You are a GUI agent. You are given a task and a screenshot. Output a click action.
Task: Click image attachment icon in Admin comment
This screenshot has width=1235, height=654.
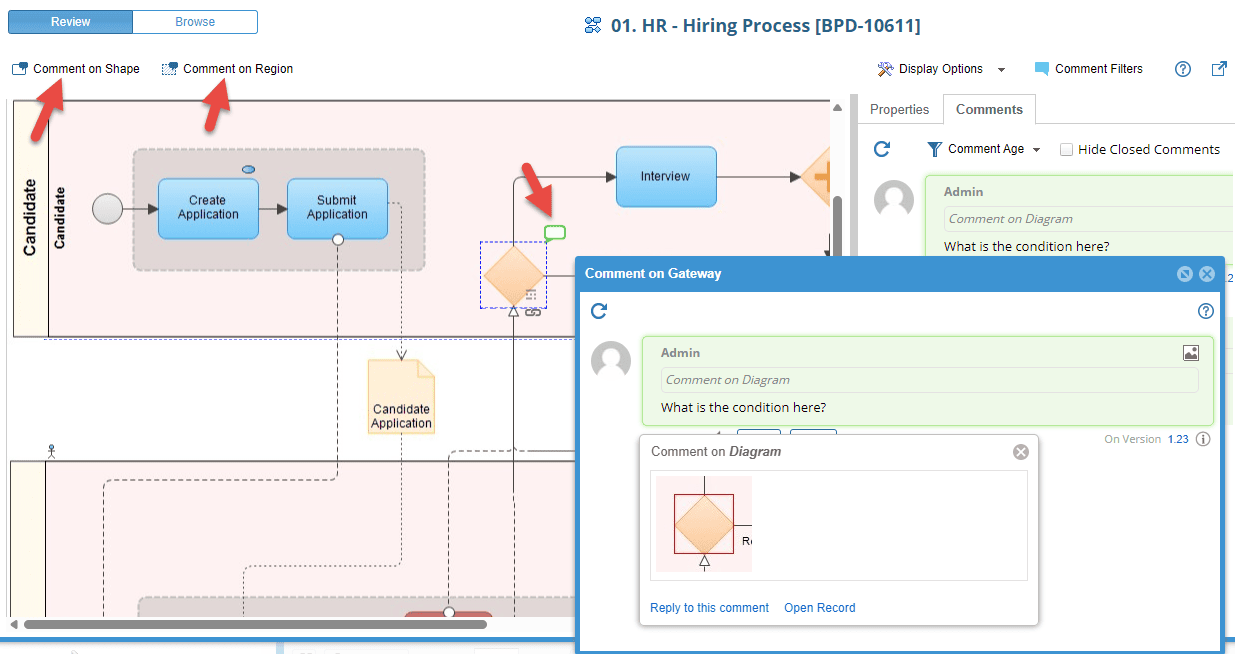[x=1190, y=353]
